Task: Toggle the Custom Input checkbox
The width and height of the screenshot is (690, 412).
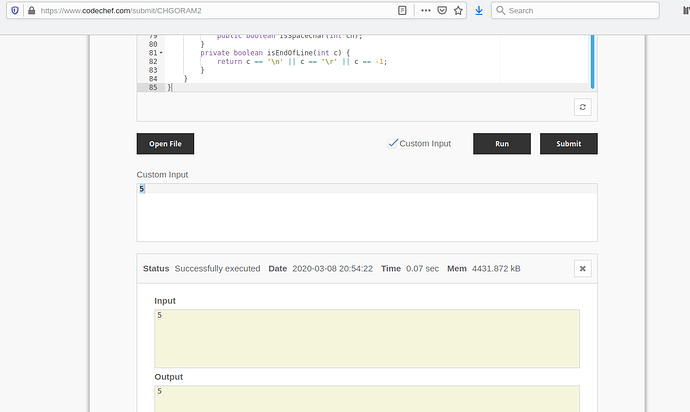Action: click(x=393, y=143)
